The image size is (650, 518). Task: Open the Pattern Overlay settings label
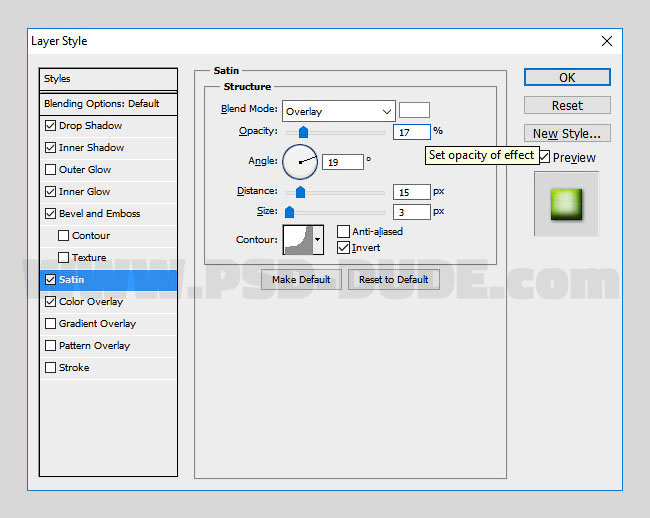click(x=95, y=346)
